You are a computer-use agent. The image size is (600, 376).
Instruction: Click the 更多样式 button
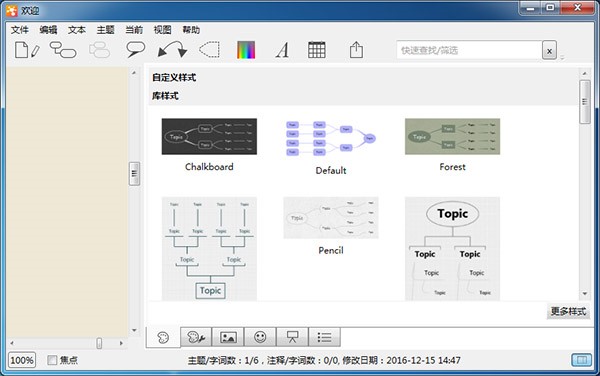click(568, 311)
